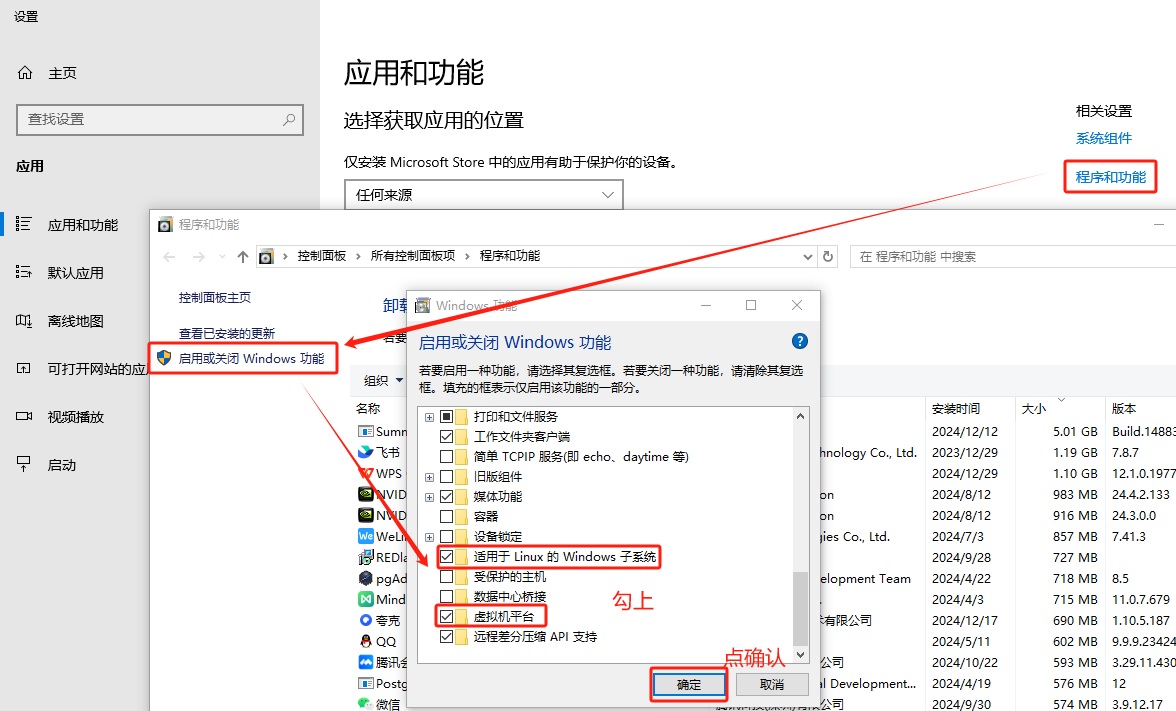Click the features list scrollbar down arrow

(x=799, y=655)
